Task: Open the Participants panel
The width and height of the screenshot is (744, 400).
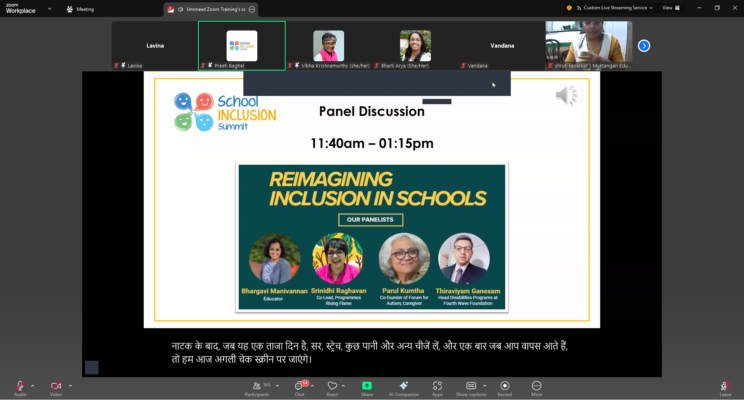Action: (x=257, y=388)
